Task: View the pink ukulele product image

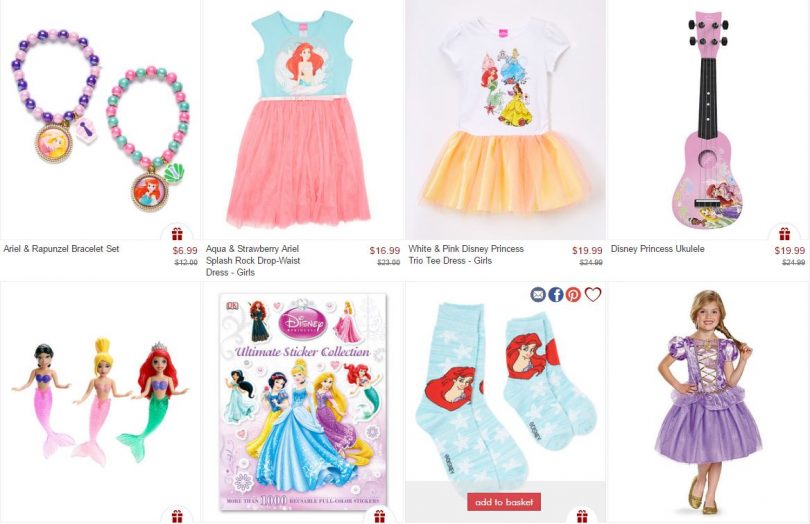Action: 709,120
